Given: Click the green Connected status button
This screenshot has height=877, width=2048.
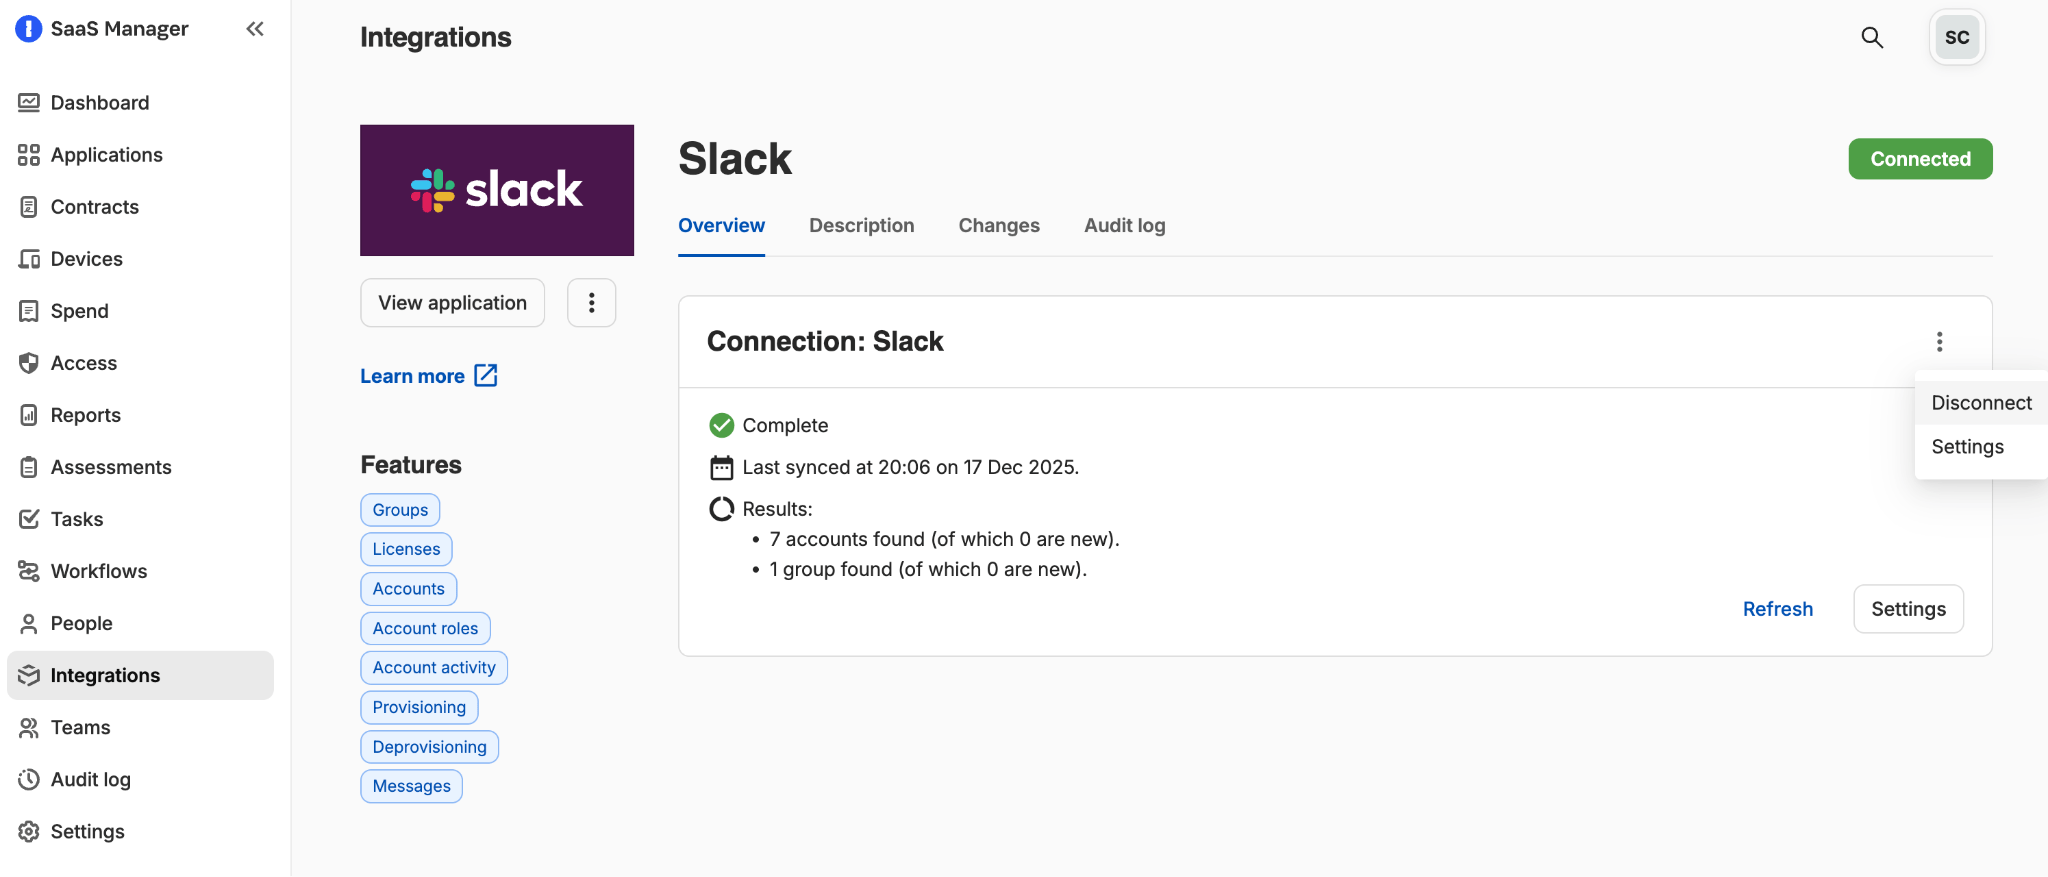Looking at the screenshot, I should click(1920, 159).
